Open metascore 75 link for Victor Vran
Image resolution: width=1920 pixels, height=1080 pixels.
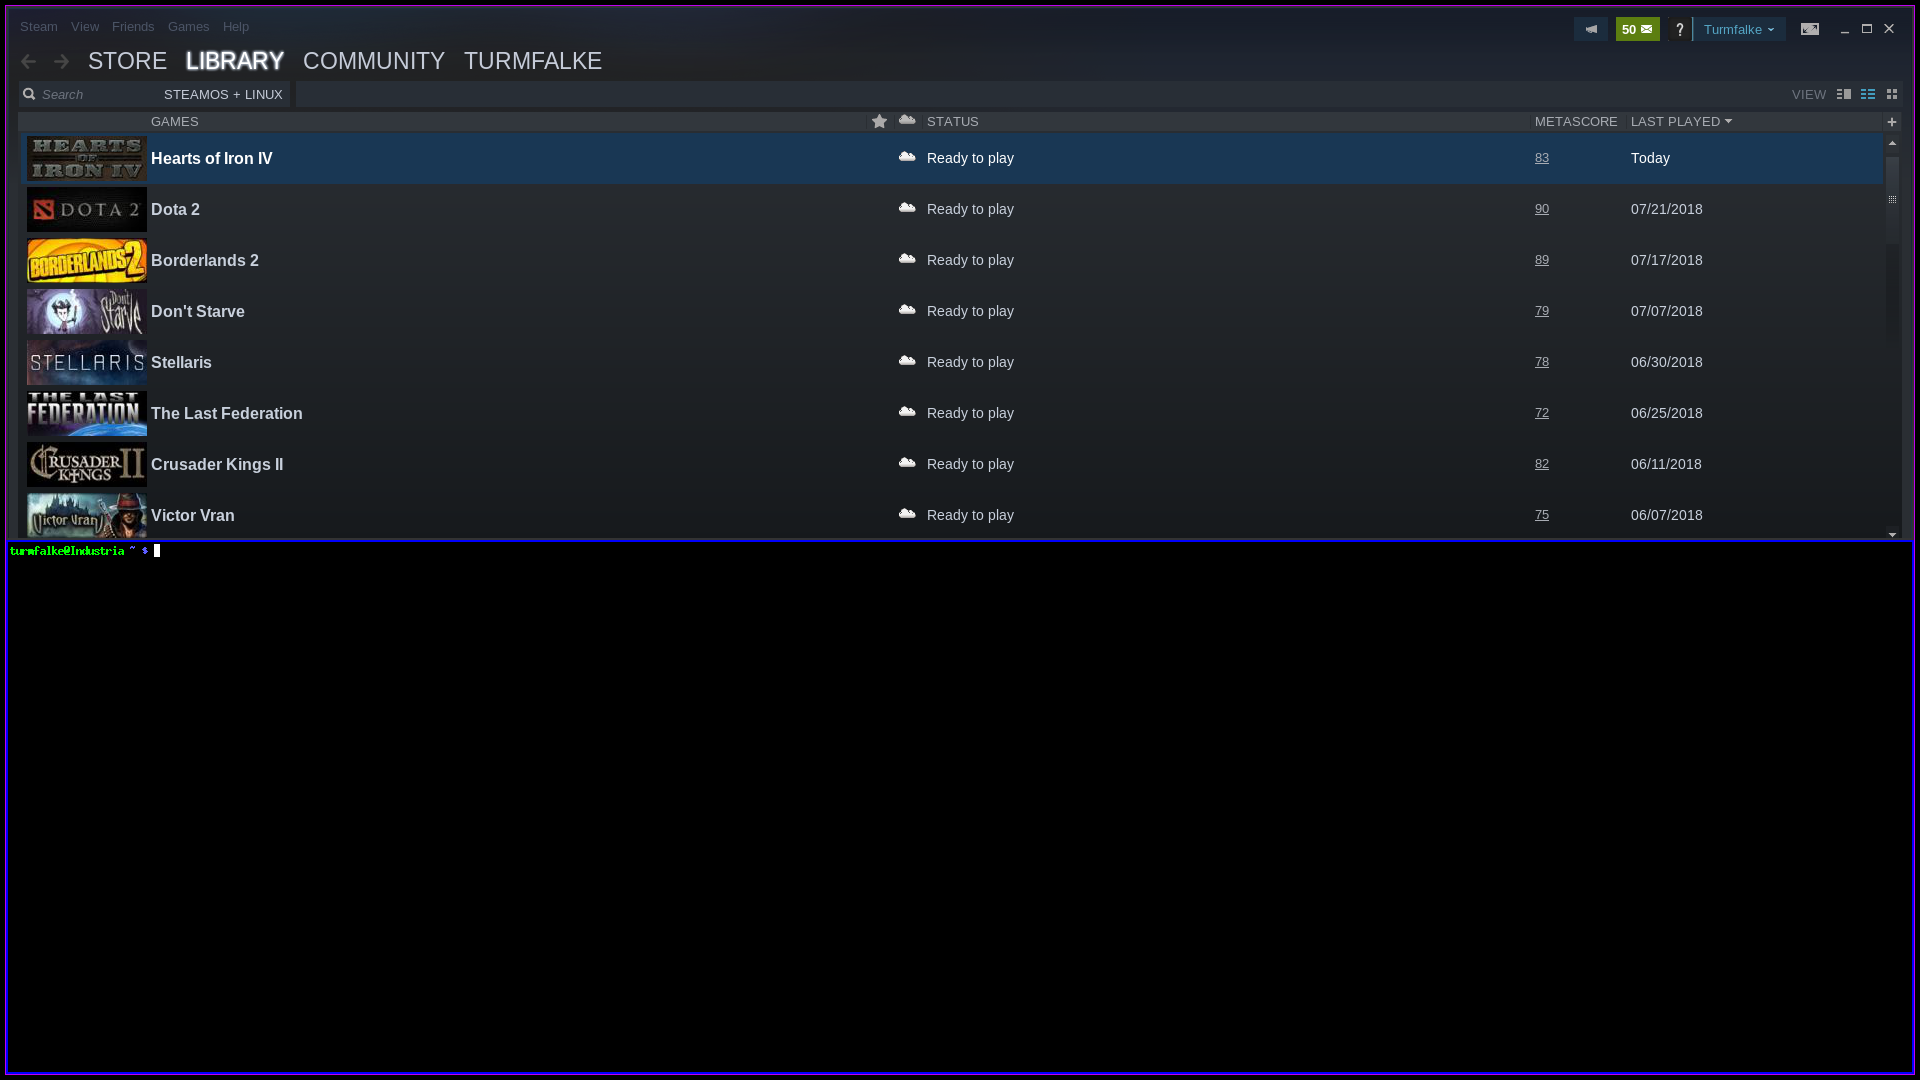1542,515
